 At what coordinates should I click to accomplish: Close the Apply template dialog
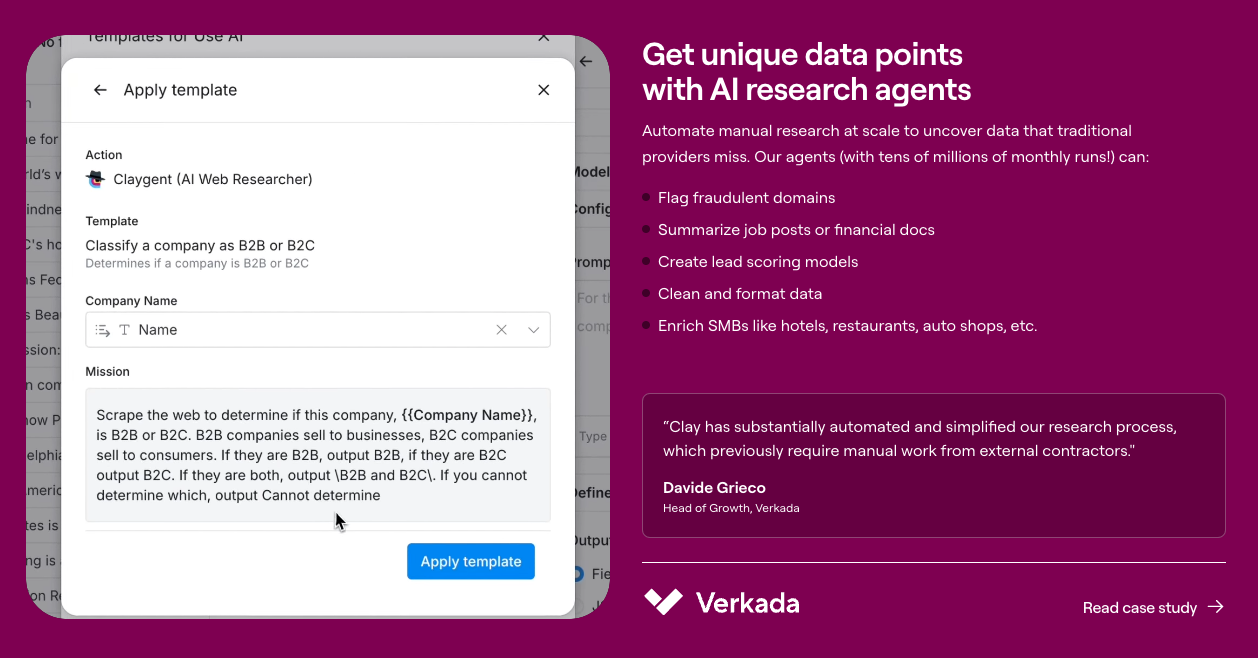[544, 90]
